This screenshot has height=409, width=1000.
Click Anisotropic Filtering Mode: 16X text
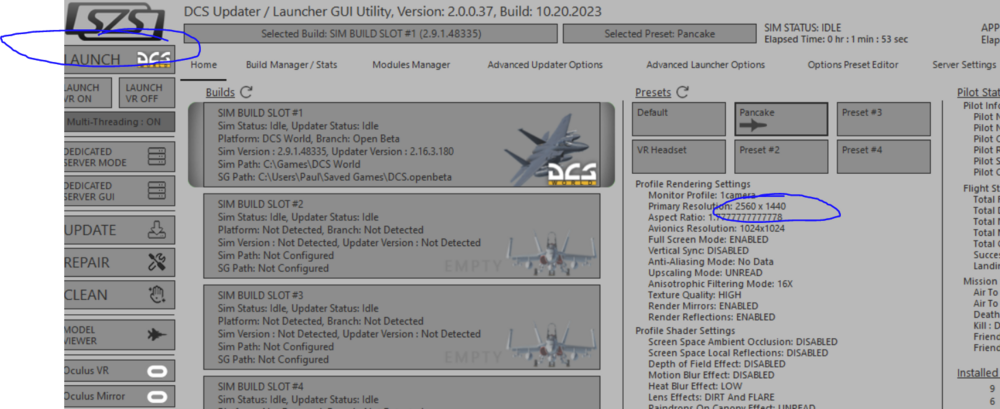[720, 284]
